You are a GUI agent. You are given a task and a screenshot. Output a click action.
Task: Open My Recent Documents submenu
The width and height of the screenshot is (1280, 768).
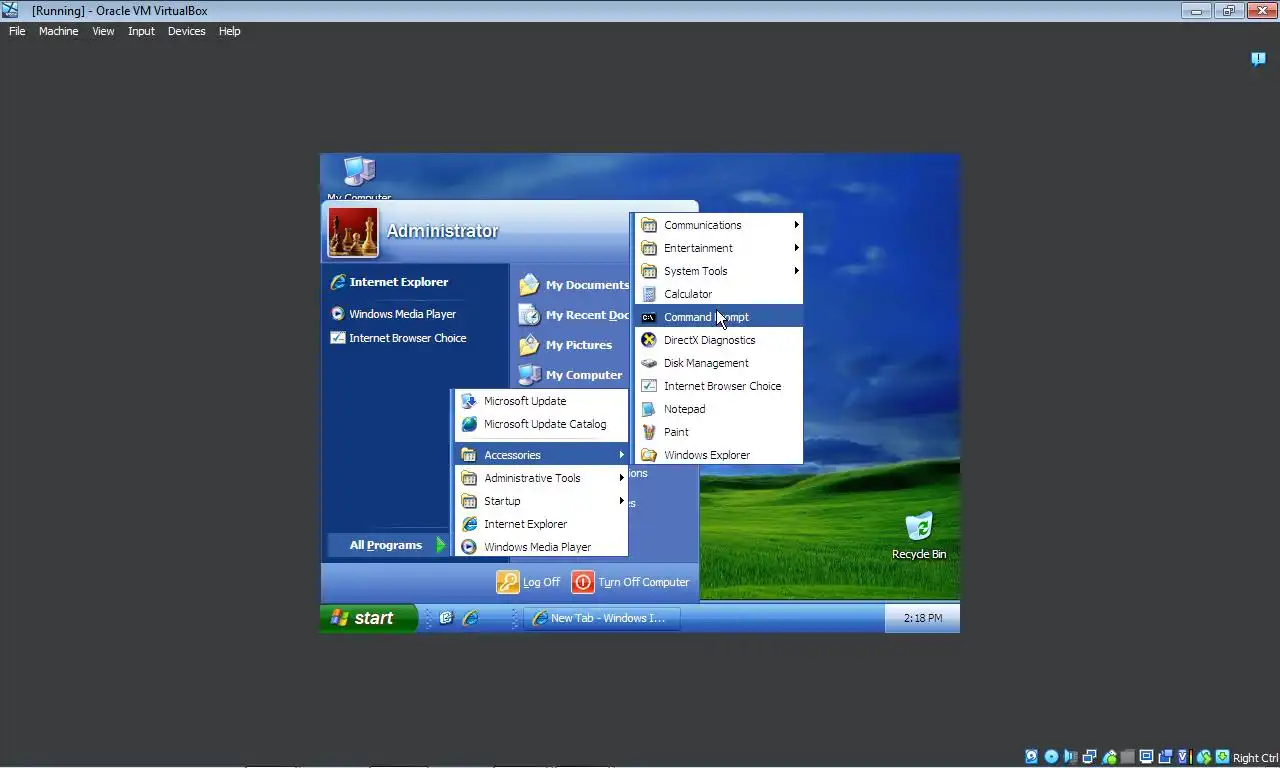573,315
